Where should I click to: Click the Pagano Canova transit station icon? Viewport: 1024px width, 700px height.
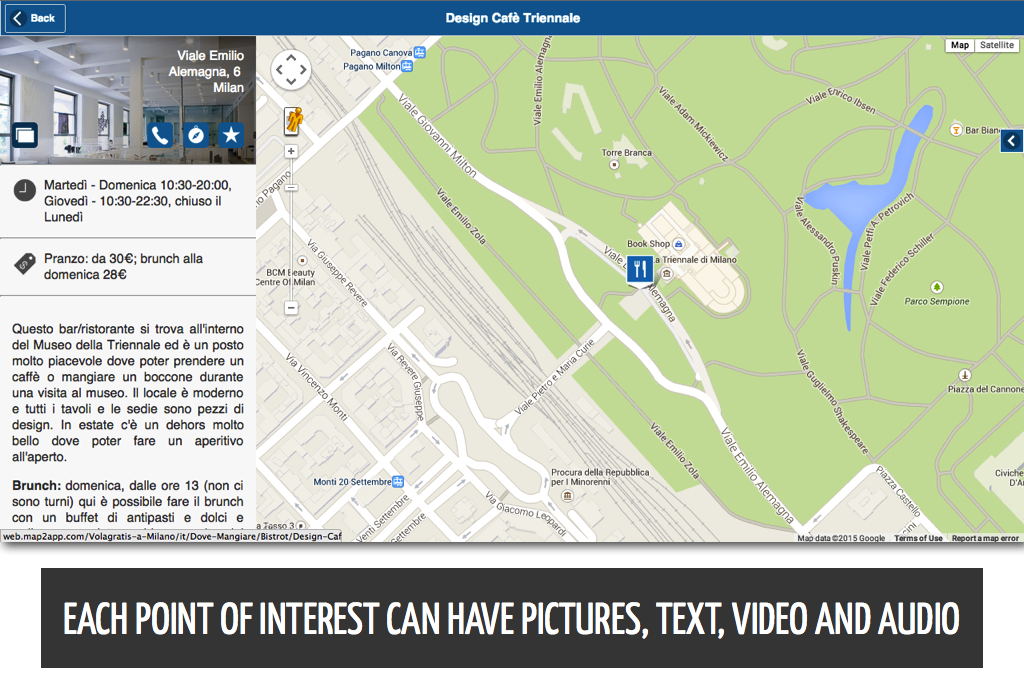[x=419, y=52]
